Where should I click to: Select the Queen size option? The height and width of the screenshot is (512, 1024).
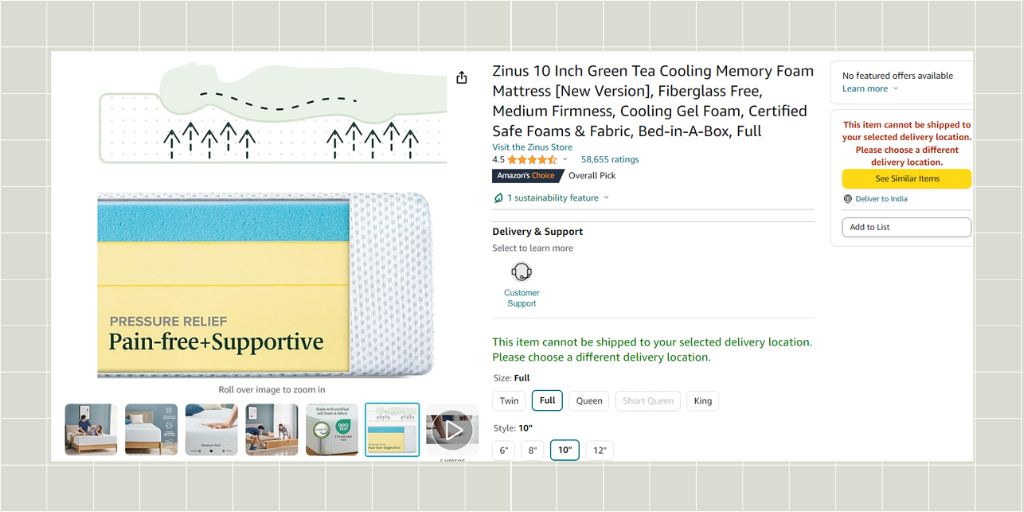click(x=589, y=401)
